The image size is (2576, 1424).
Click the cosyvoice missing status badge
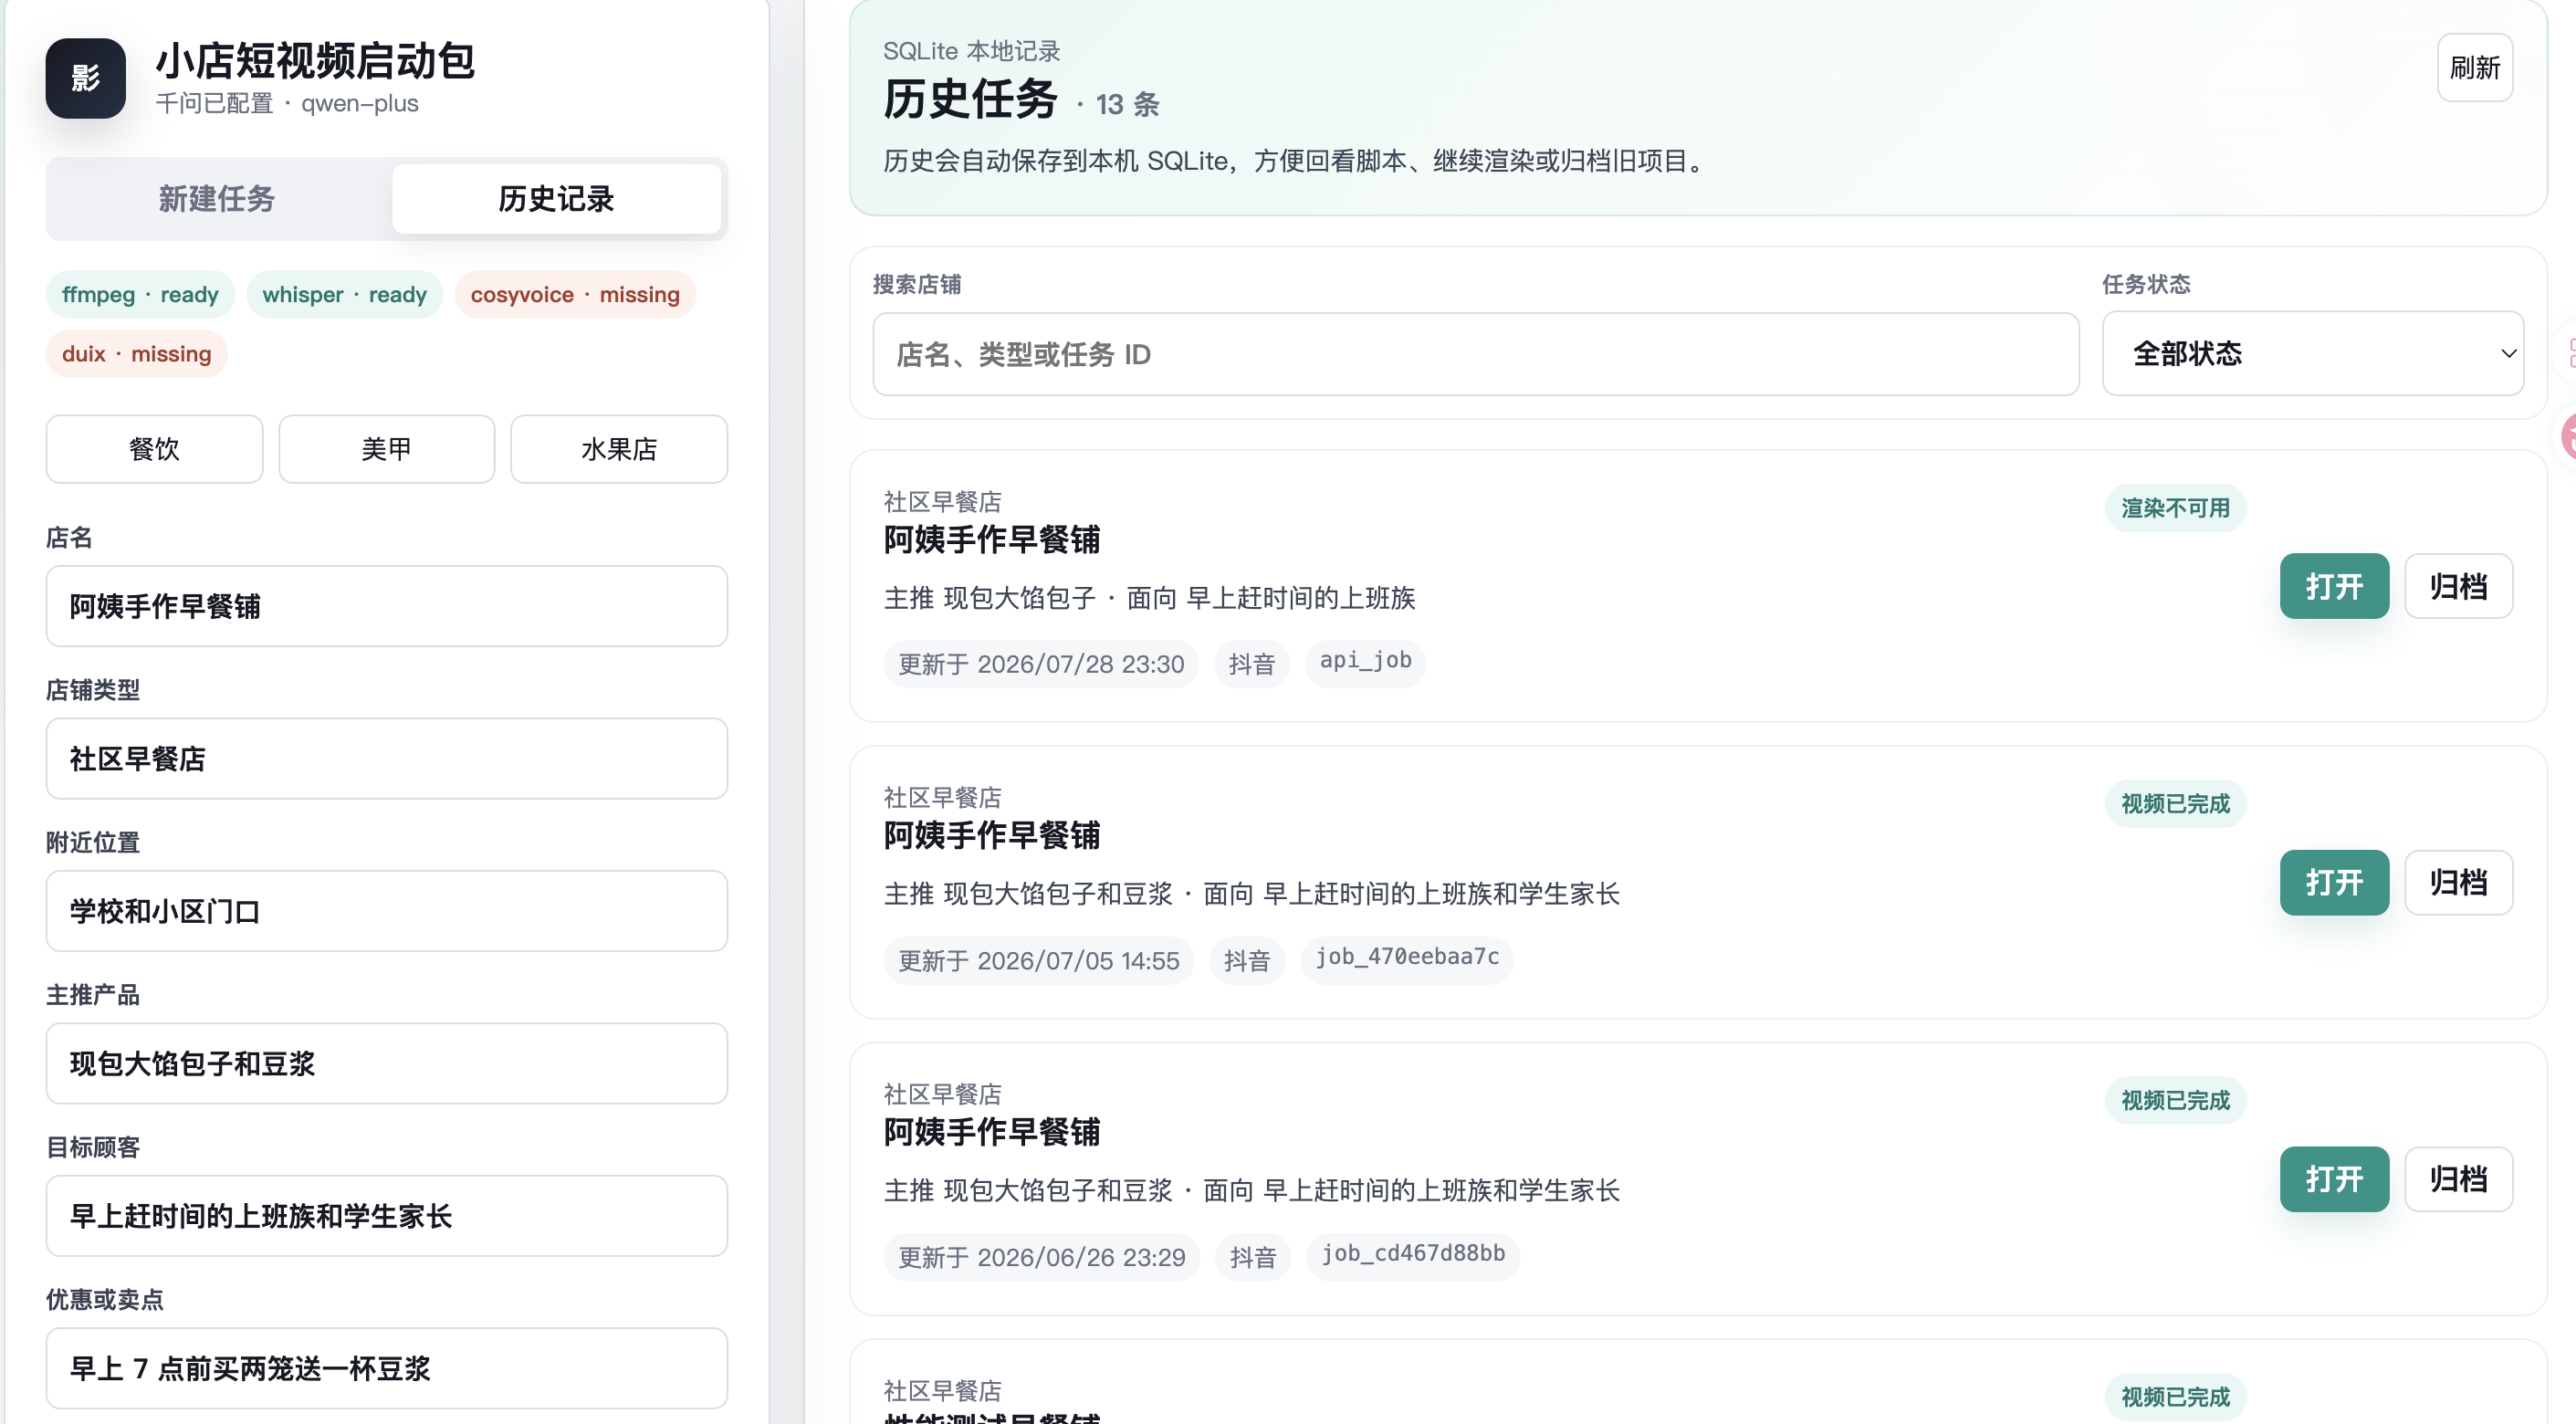pyautogui.click(x=575, y=294)
